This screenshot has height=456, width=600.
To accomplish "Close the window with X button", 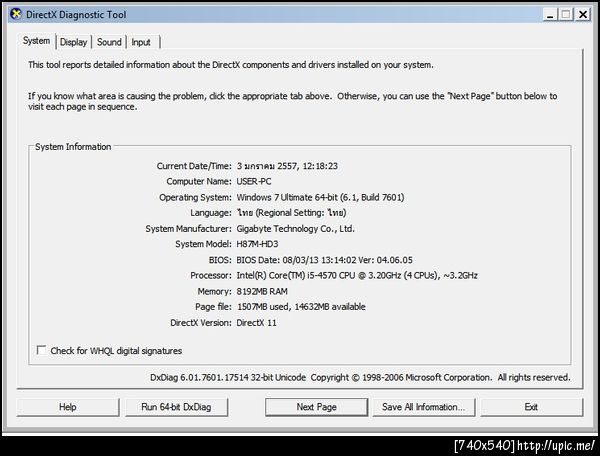I will (x=583, y=15).
